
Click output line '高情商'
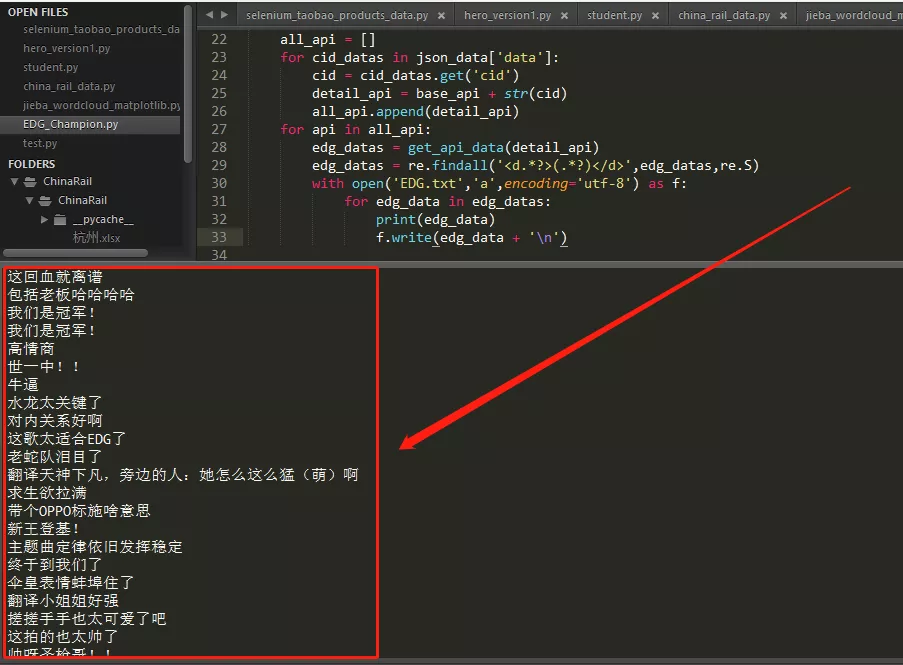(31, 349)
